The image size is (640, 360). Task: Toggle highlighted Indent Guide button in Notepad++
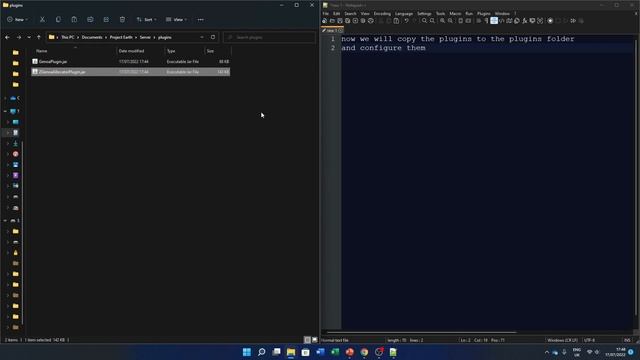pyautogui.click(x=494, y=20)
